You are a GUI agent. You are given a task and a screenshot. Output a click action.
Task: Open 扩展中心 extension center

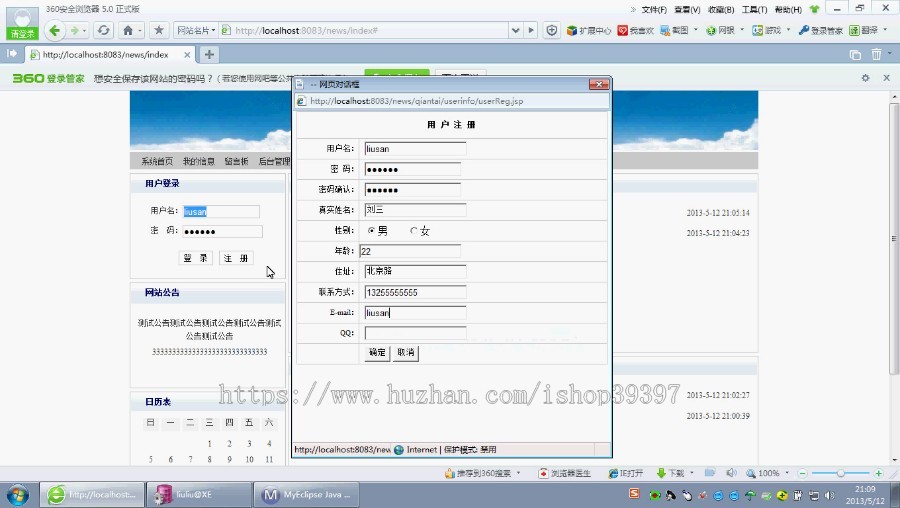coord(589,30)
